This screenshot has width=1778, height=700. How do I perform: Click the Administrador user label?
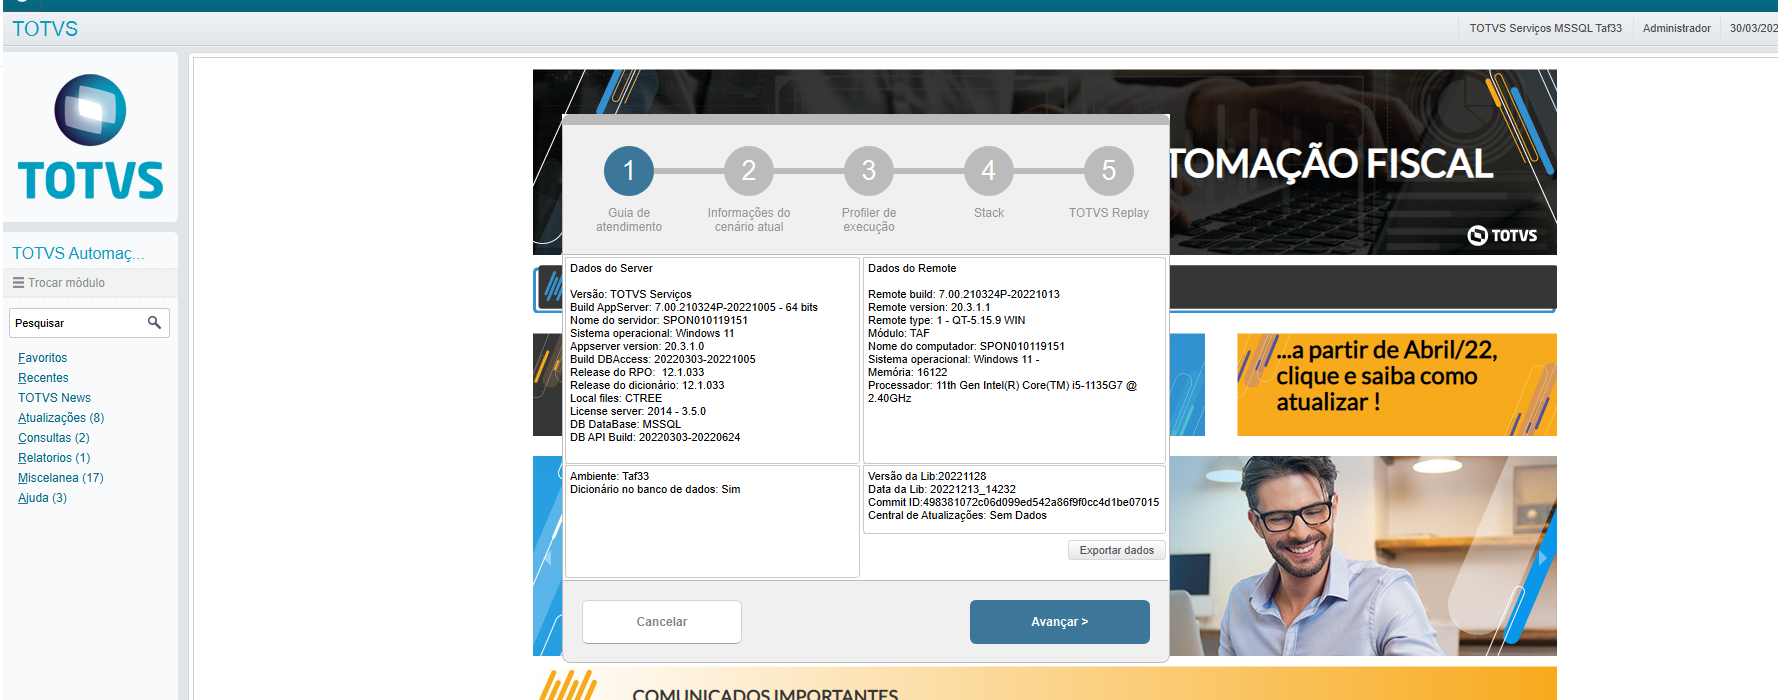pos(1677,28)
